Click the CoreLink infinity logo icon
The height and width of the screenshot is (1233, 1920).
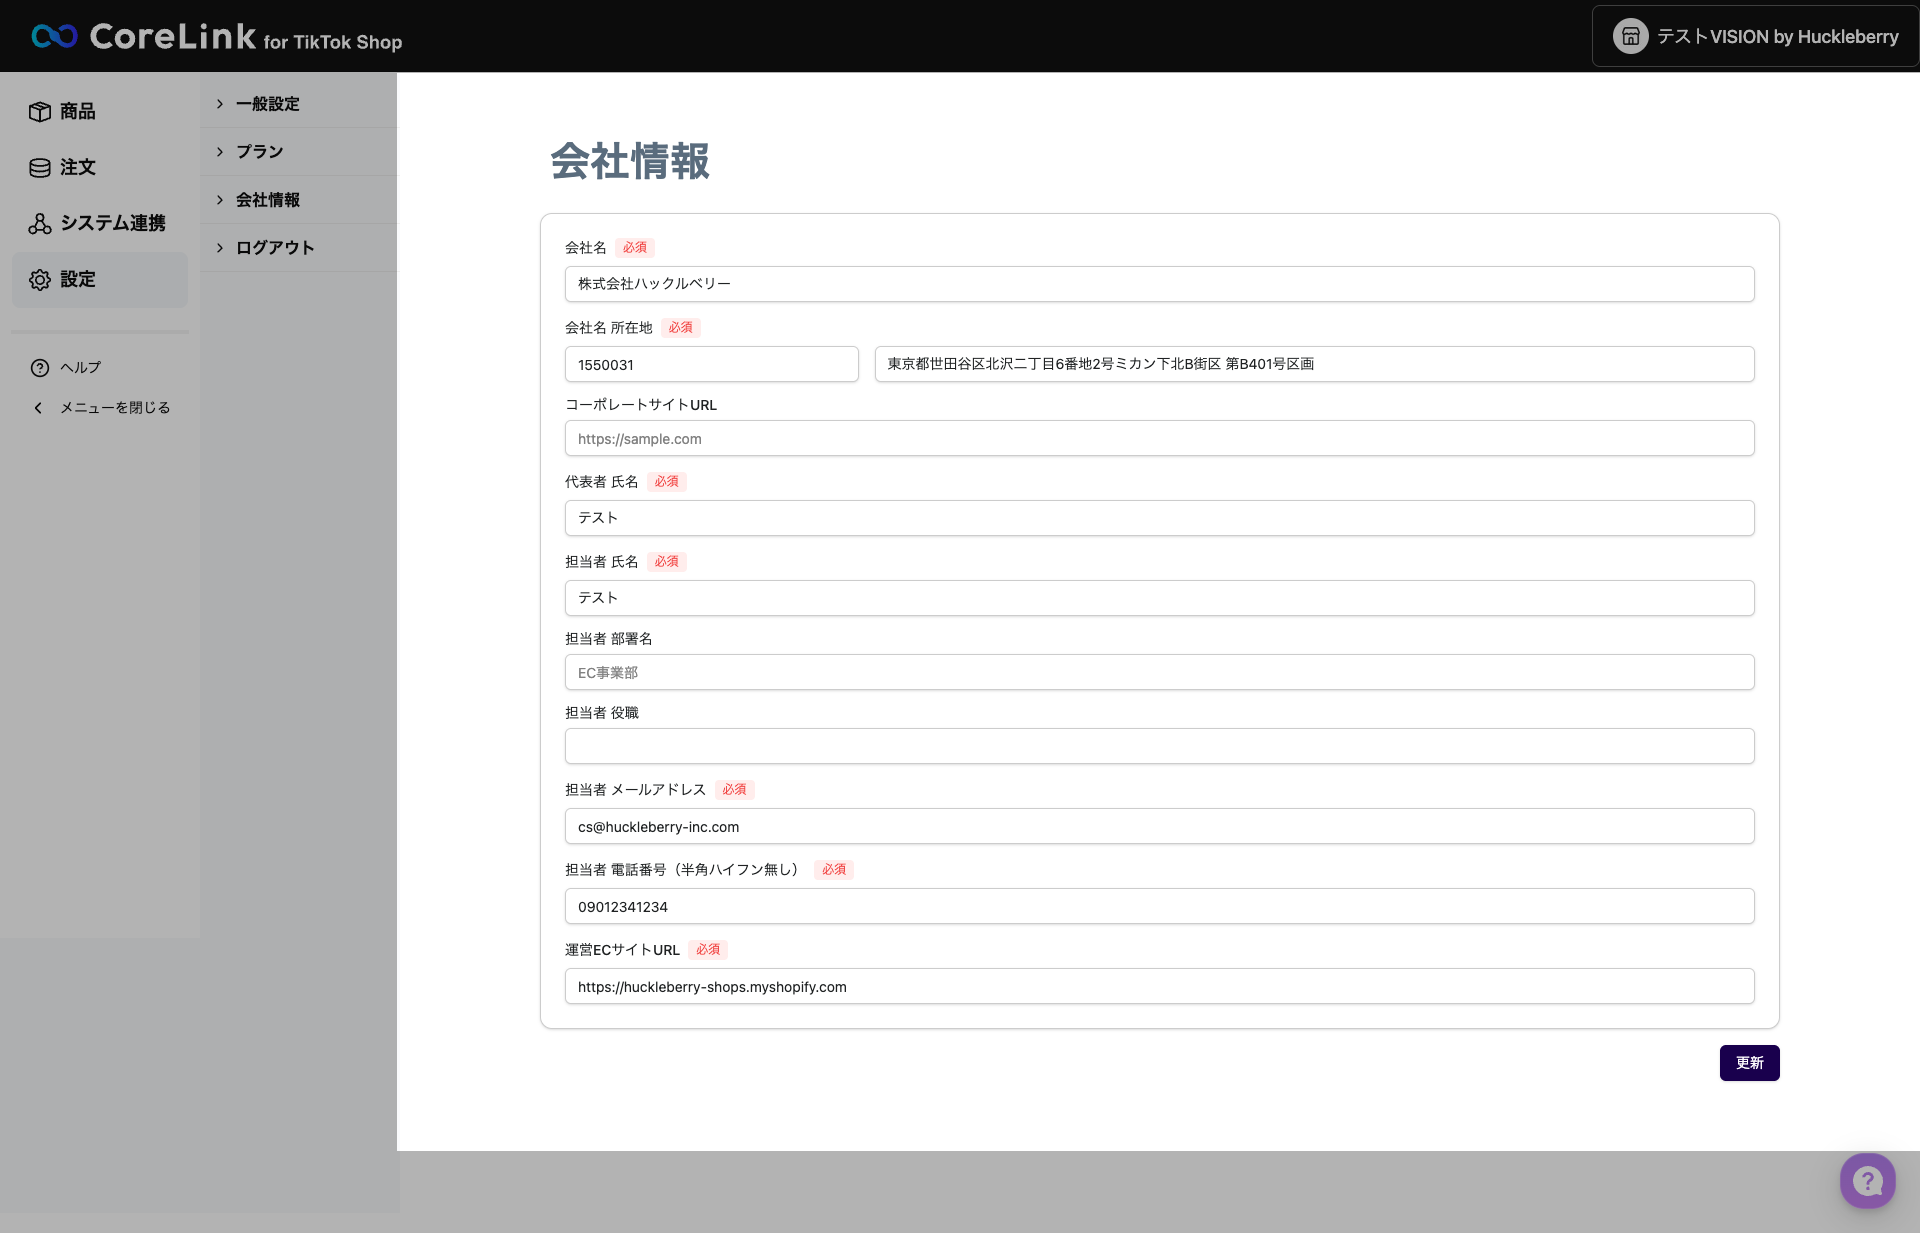click(54, 37)
